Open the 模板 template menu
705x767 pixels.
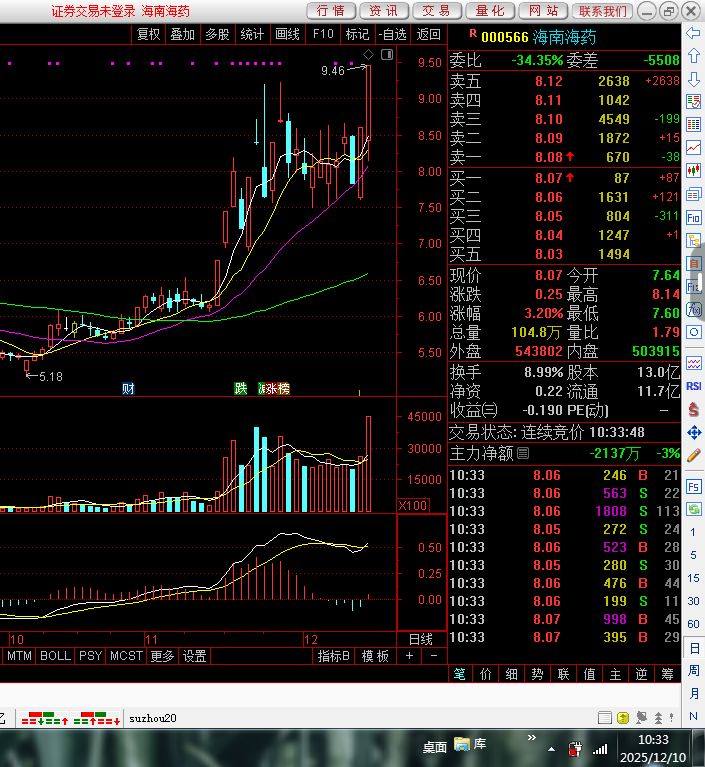[375, 656]
